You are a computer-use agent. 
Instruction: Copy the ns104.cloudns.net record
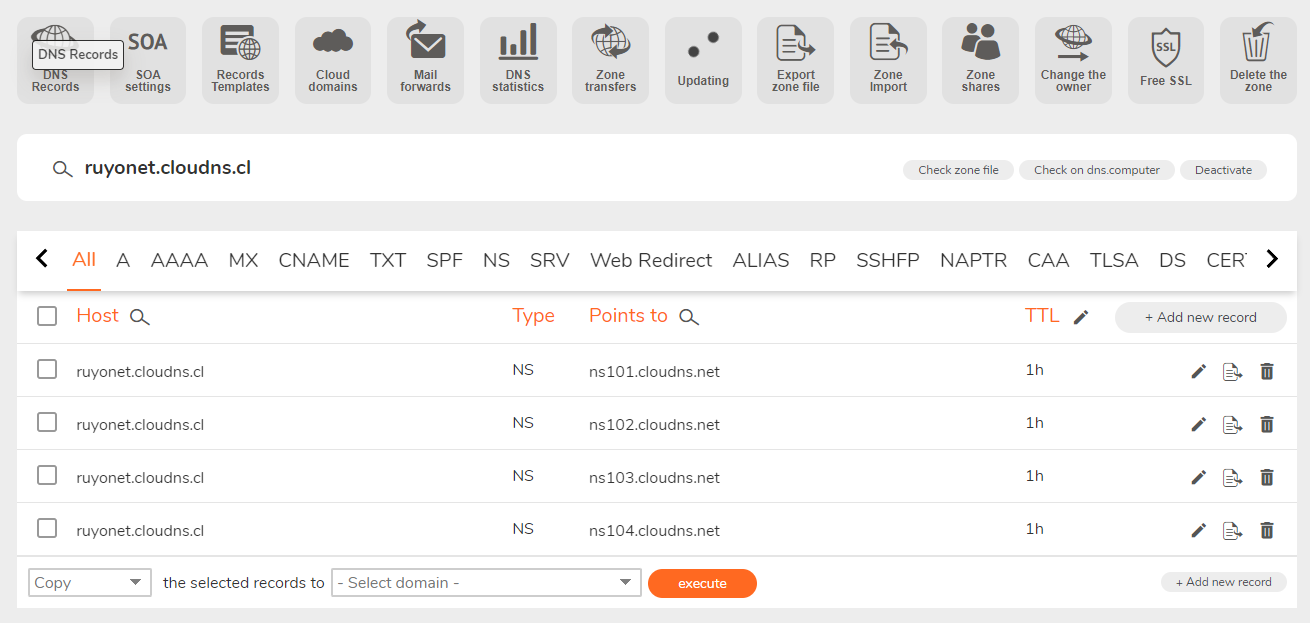(1232, 530)
